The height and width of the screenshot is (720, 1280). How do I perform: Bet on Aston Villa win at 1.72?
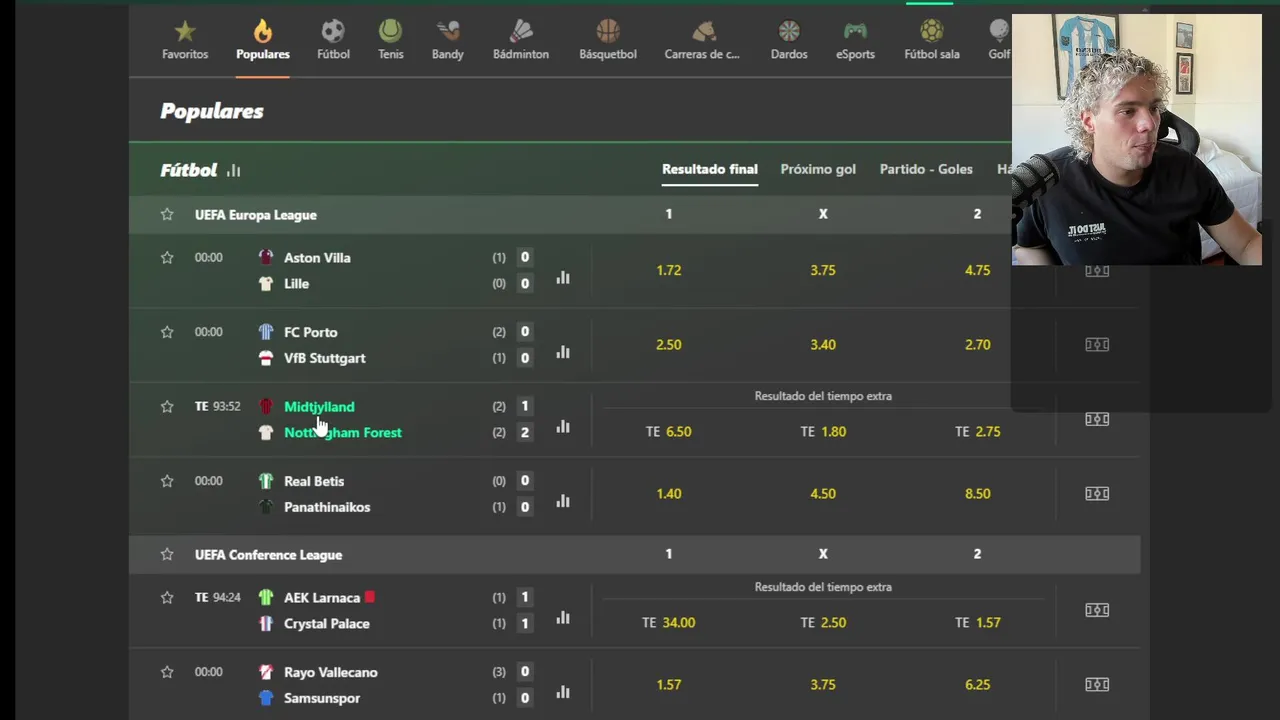(669, 270)
